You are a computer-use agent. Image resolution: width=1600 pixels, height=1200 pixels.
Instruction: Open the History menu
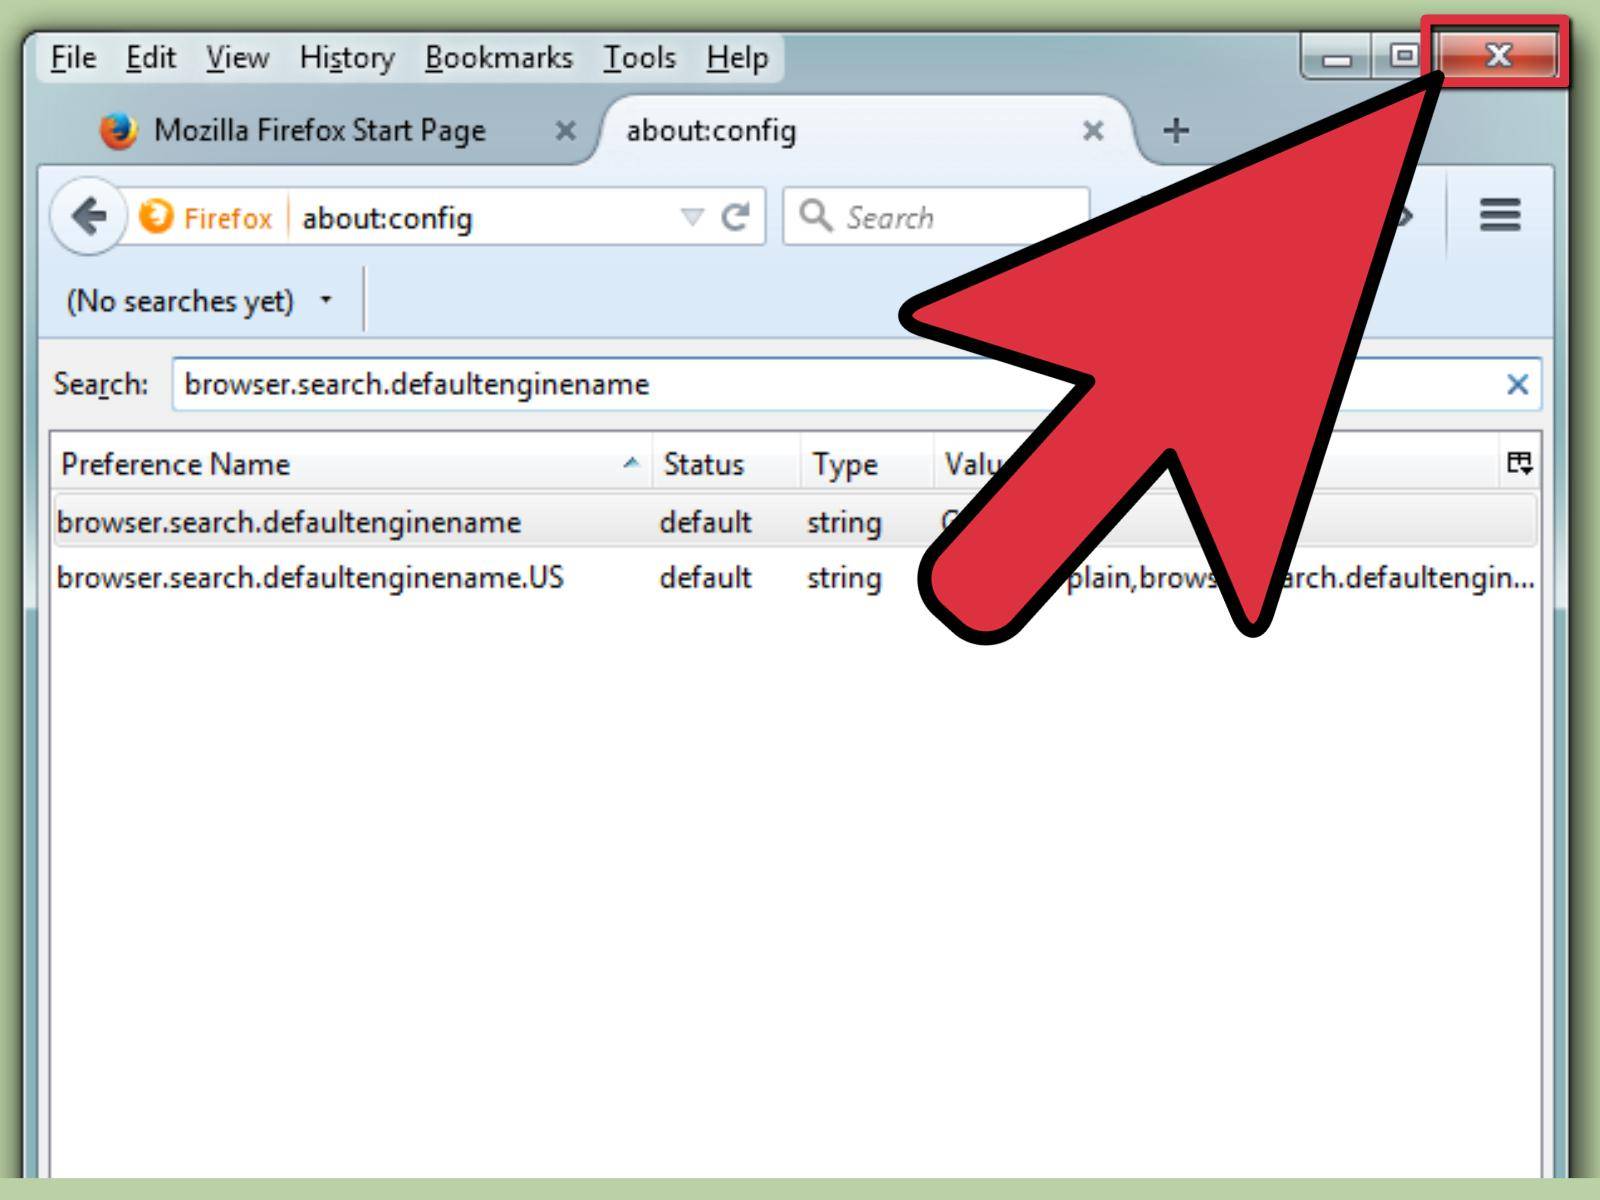click(x=347, y=58)
